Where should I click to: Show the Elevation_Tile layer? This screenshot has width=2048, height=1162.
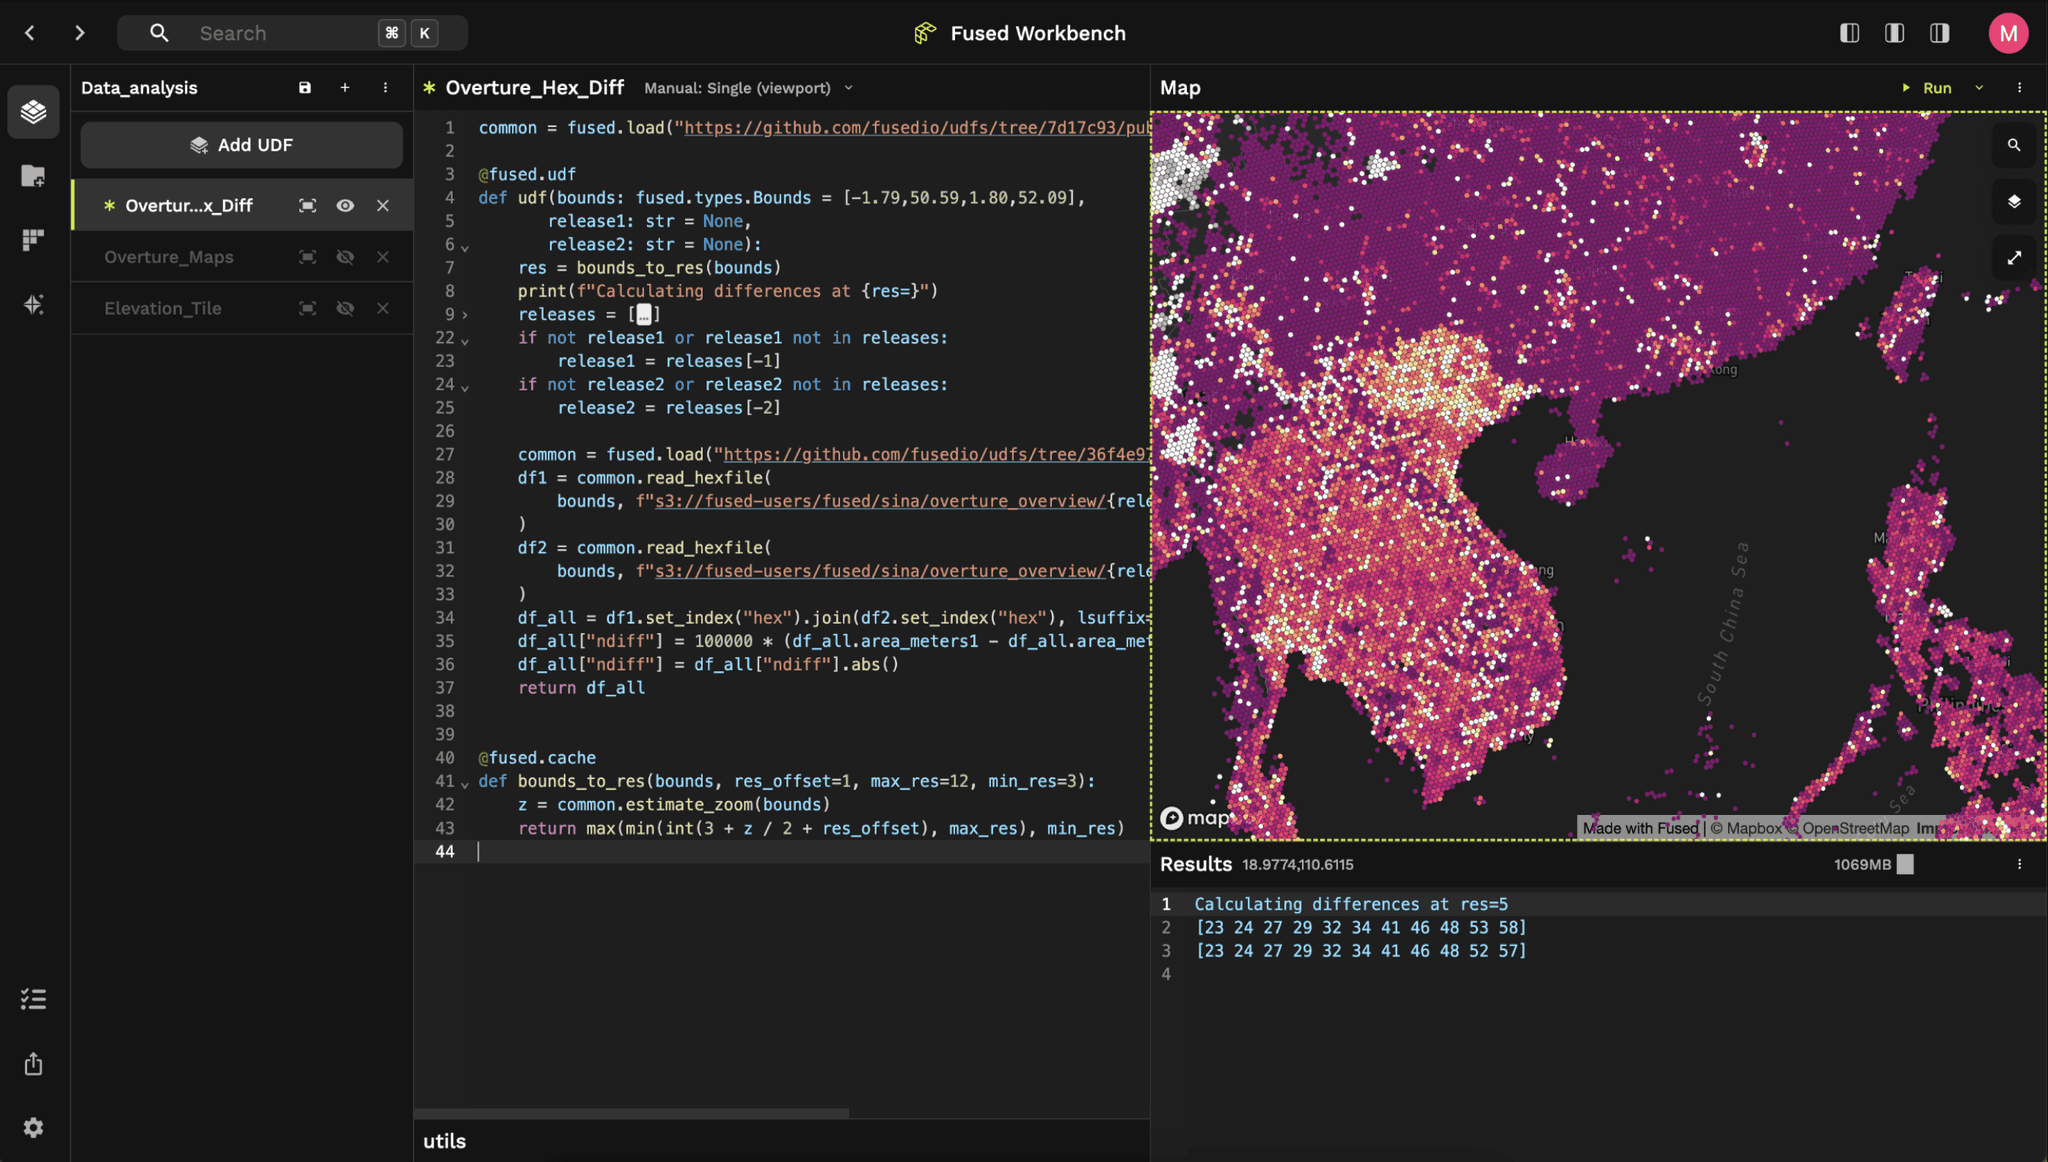coord(345,308)
